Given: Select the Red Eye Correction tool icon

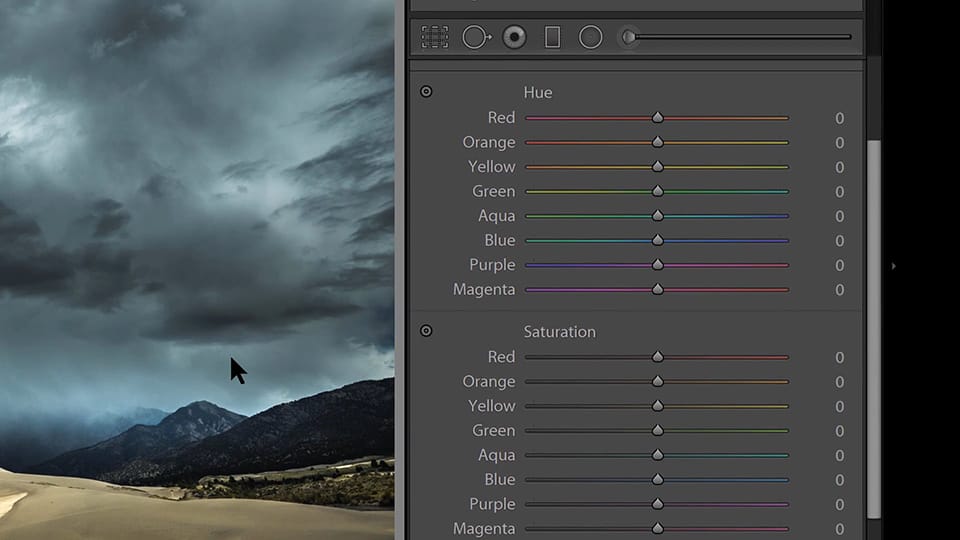Looking at the screenshot, I should coord(514,37).
